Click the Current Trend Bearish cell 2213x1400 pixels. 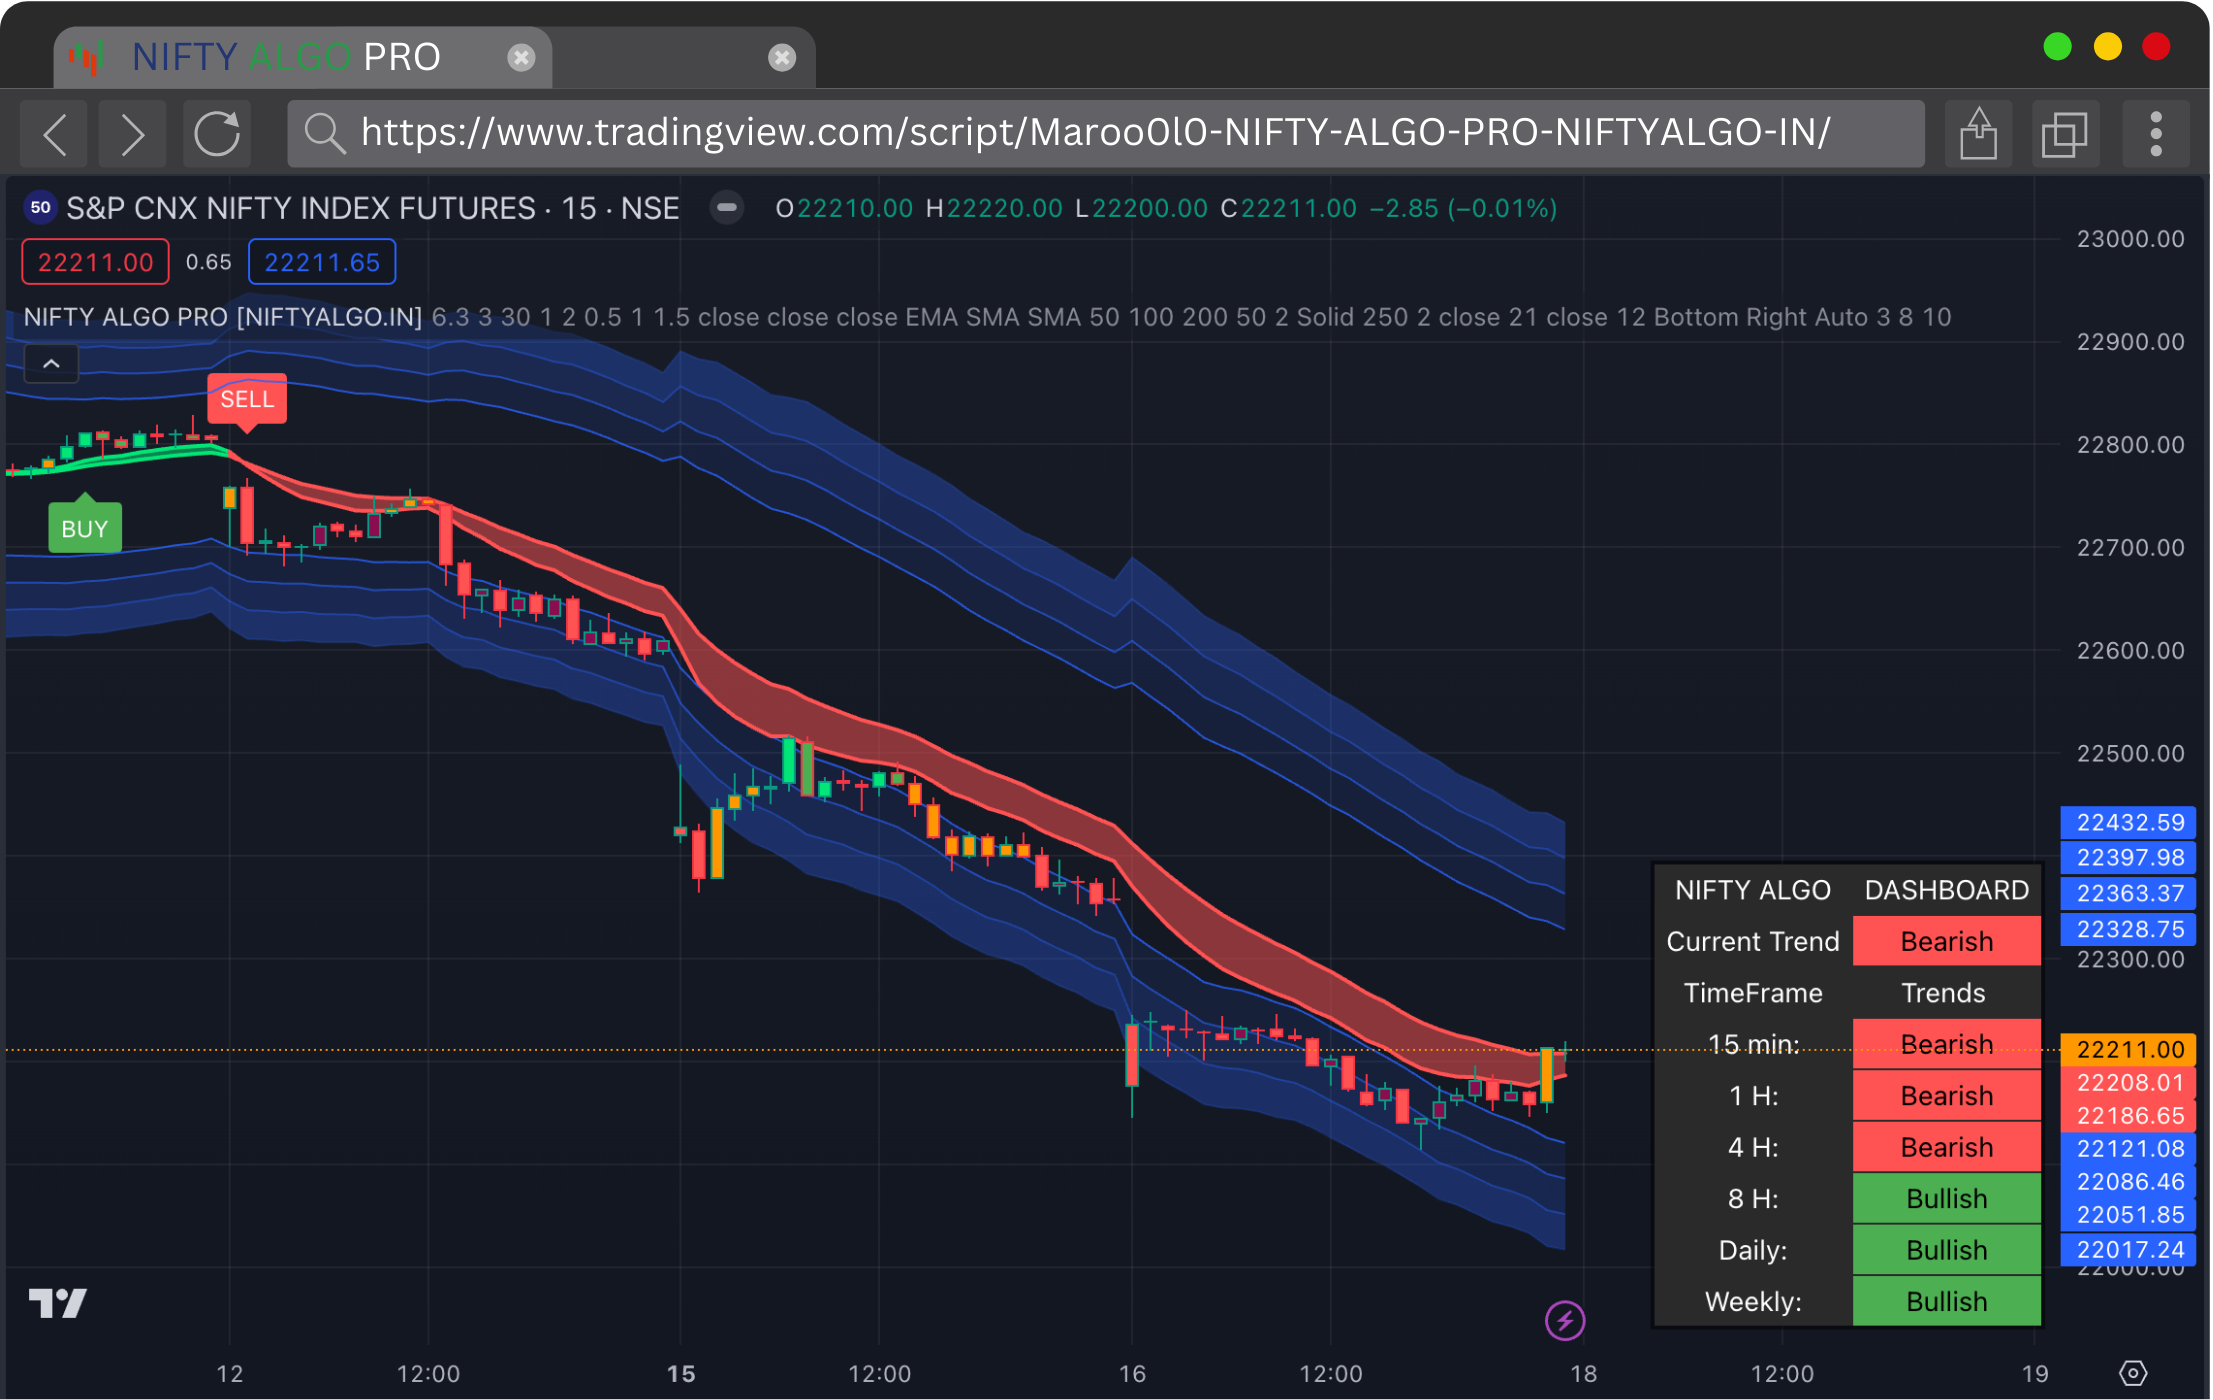(1947, 941)
